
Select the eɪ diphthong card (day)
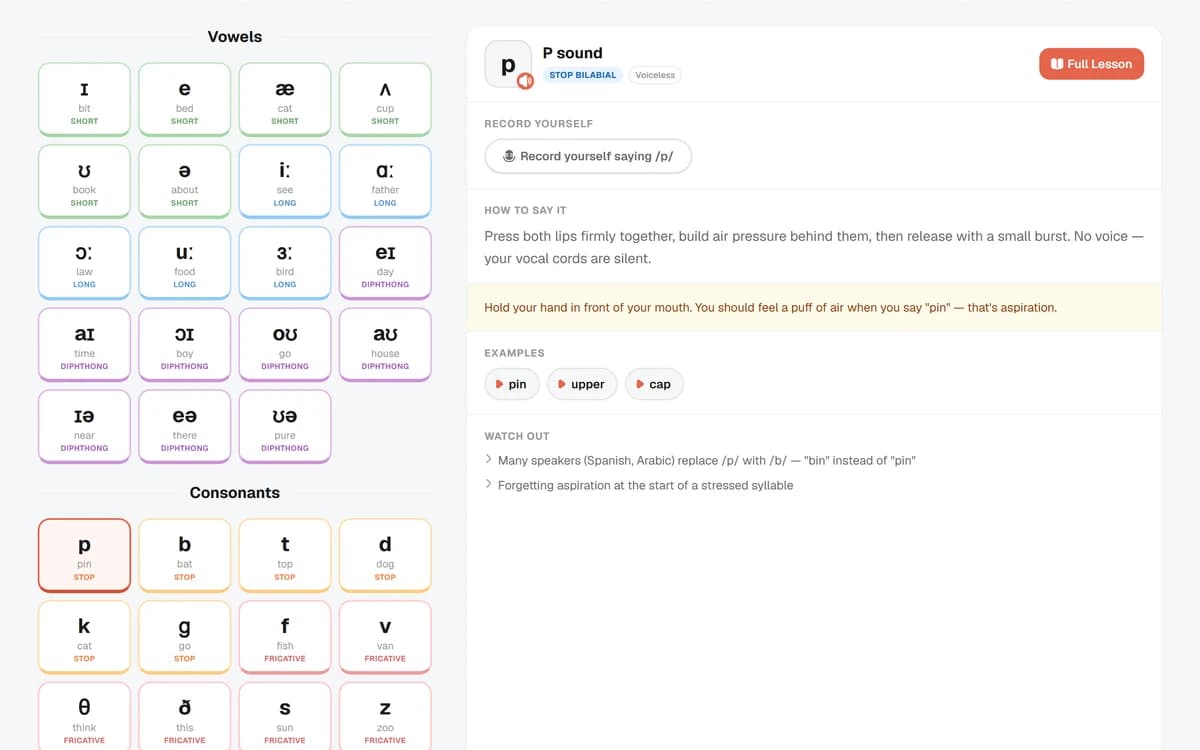(x=385, y=263)
